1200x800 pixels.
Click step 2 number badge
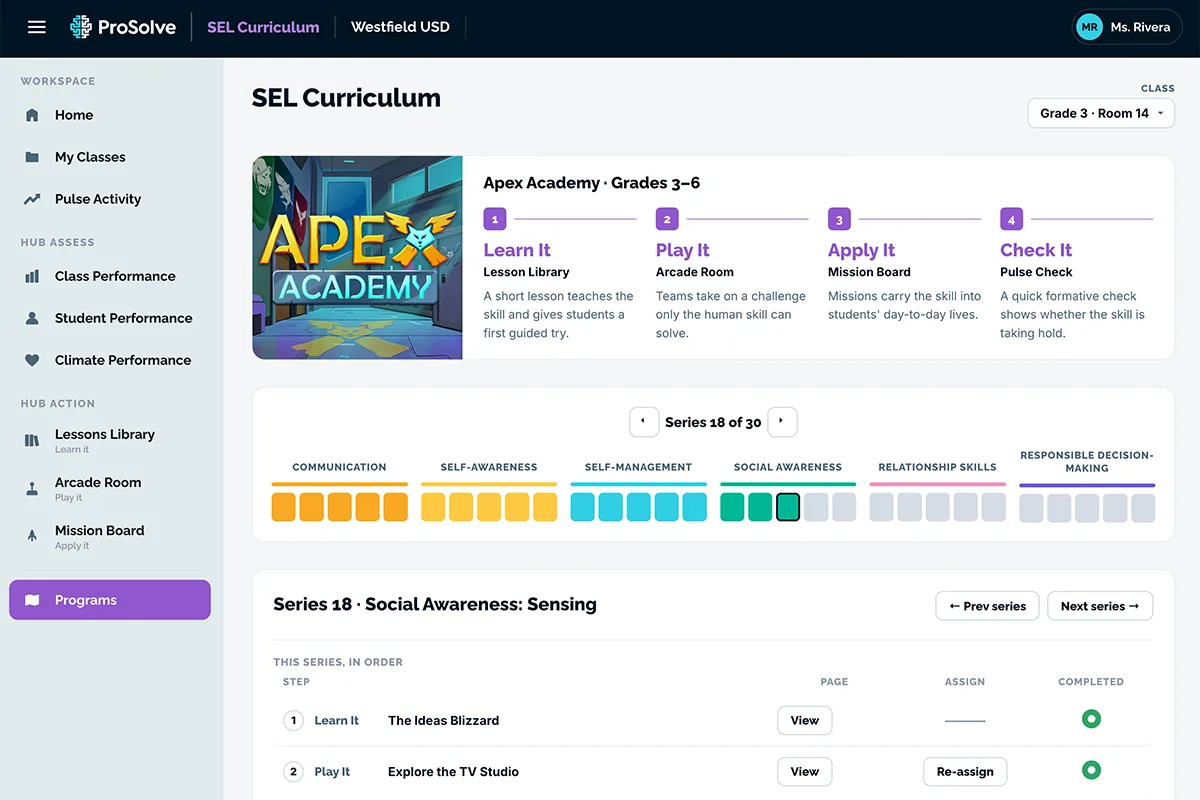click(667, 219)
